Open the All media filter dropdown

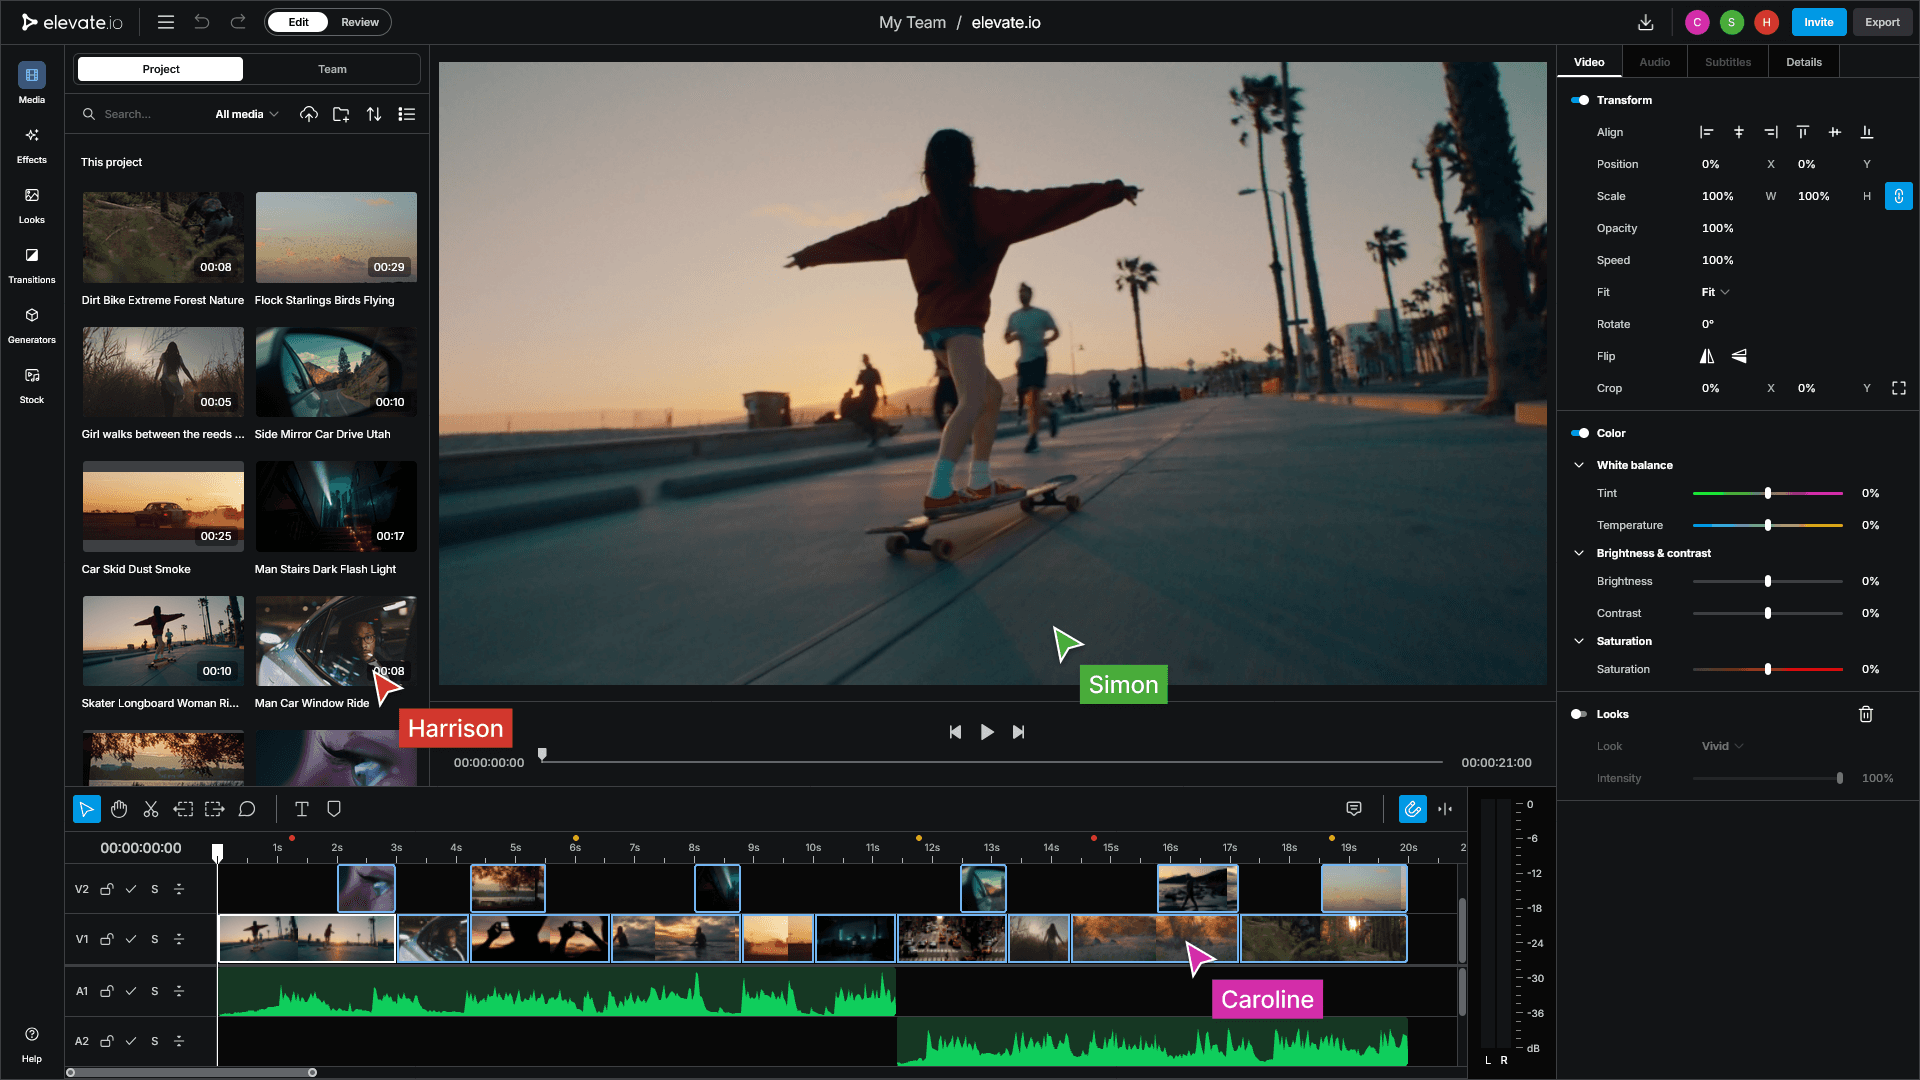coord(247,114)
